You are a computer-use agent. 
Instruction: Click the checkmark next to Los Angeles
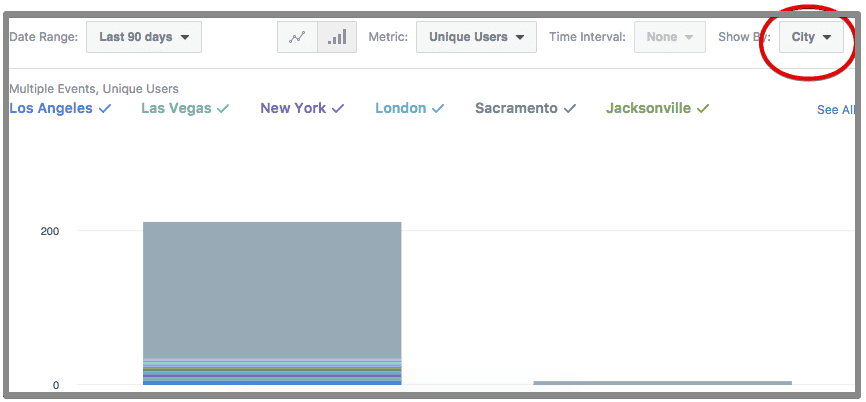(105, 109)
